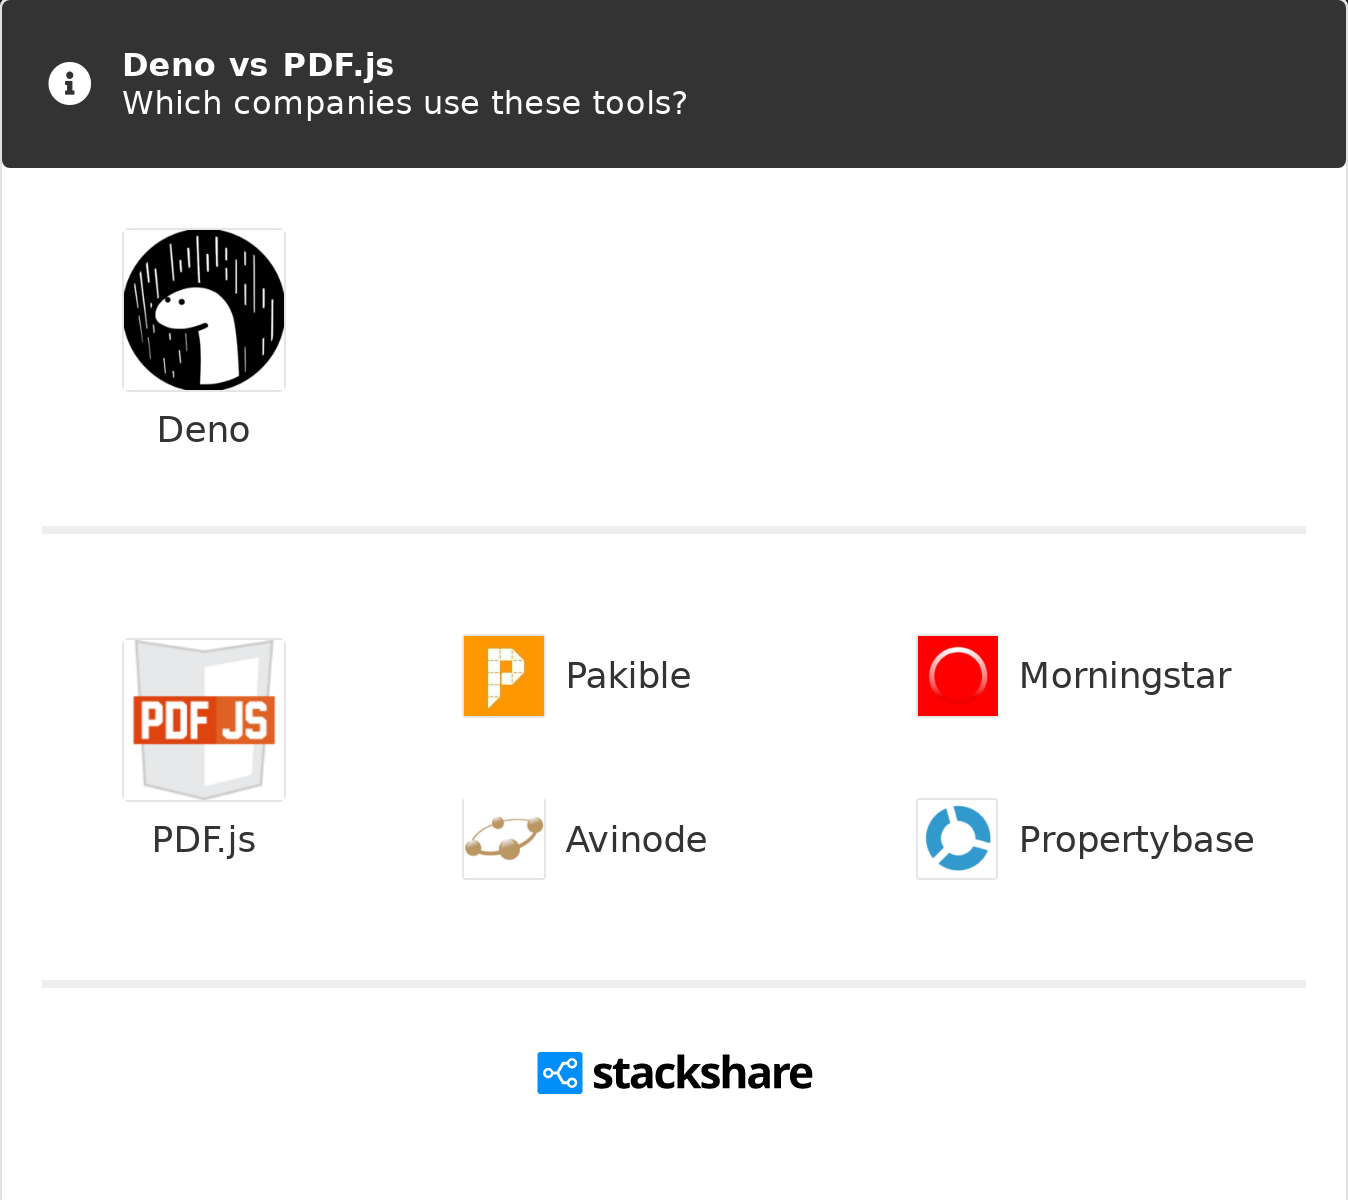The width and height of the screenshot is (1348, 1200).
Task: Click the dark header banner background
Action: pos(1000,84)
